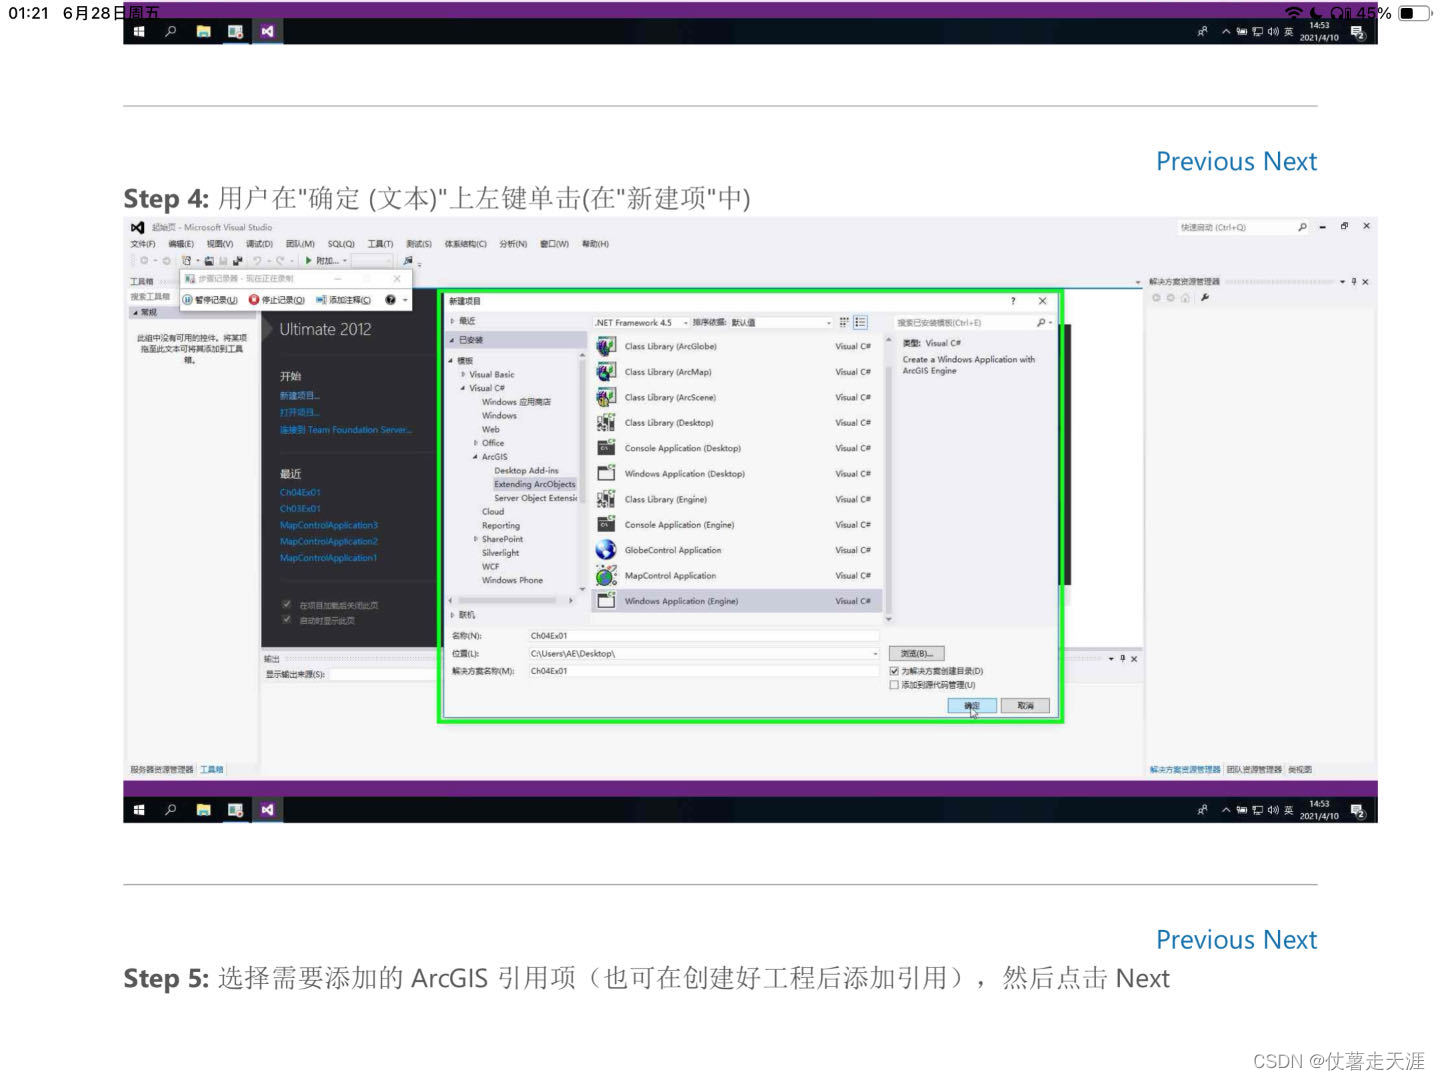
Task: Open the 调试(D) menu
Action: click(260, 244)
